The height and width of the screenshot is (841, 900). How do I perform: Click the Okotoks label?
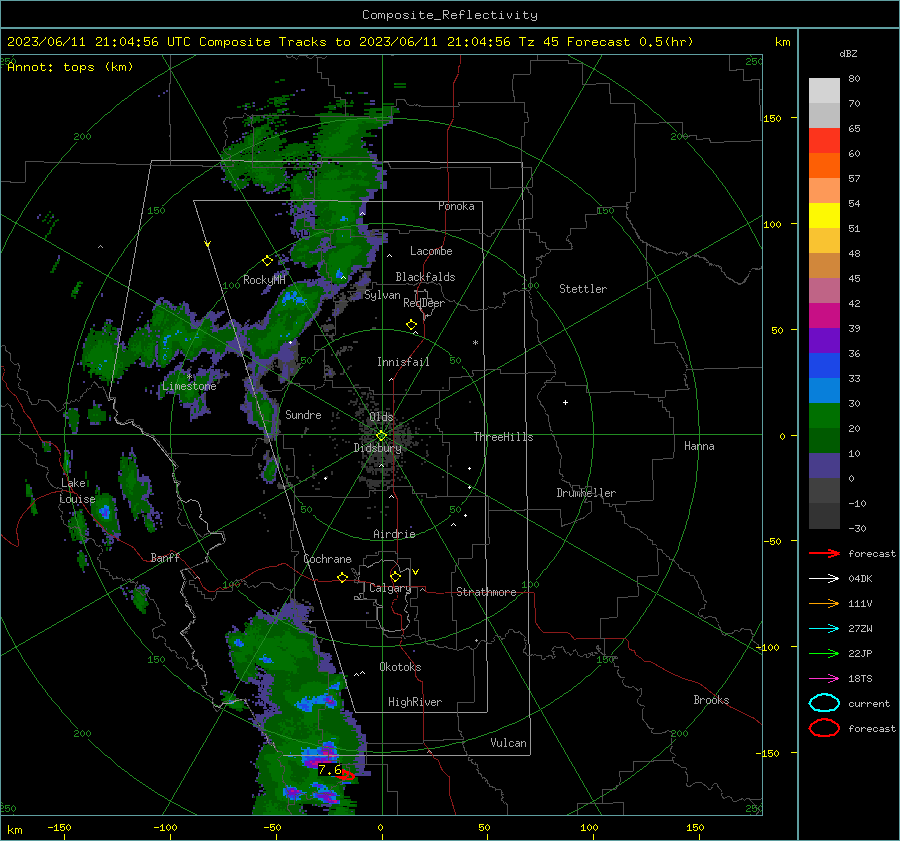[x=400, y=667]
